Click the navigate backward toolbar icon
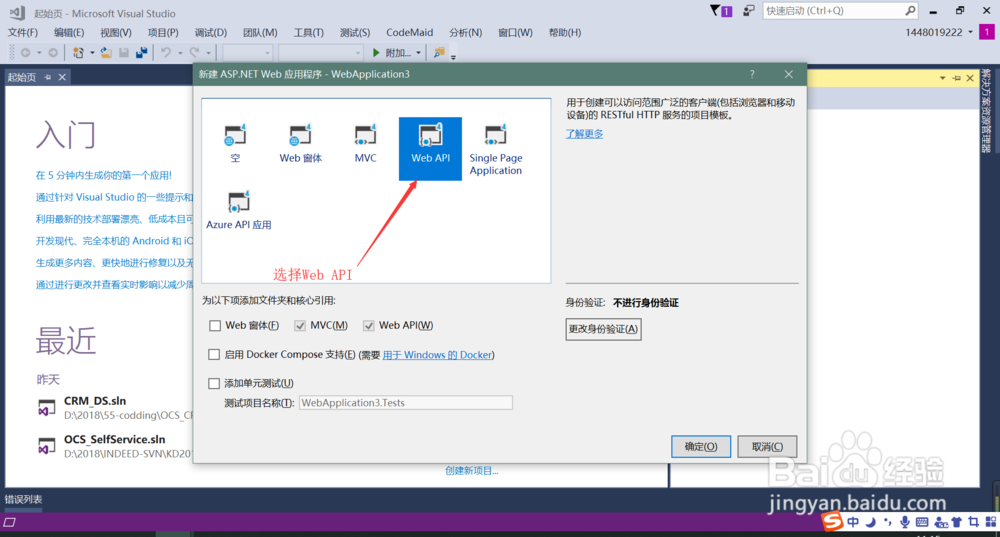Image resolution: width=1000 pixels, height=537 pixels. pos(26,53)
